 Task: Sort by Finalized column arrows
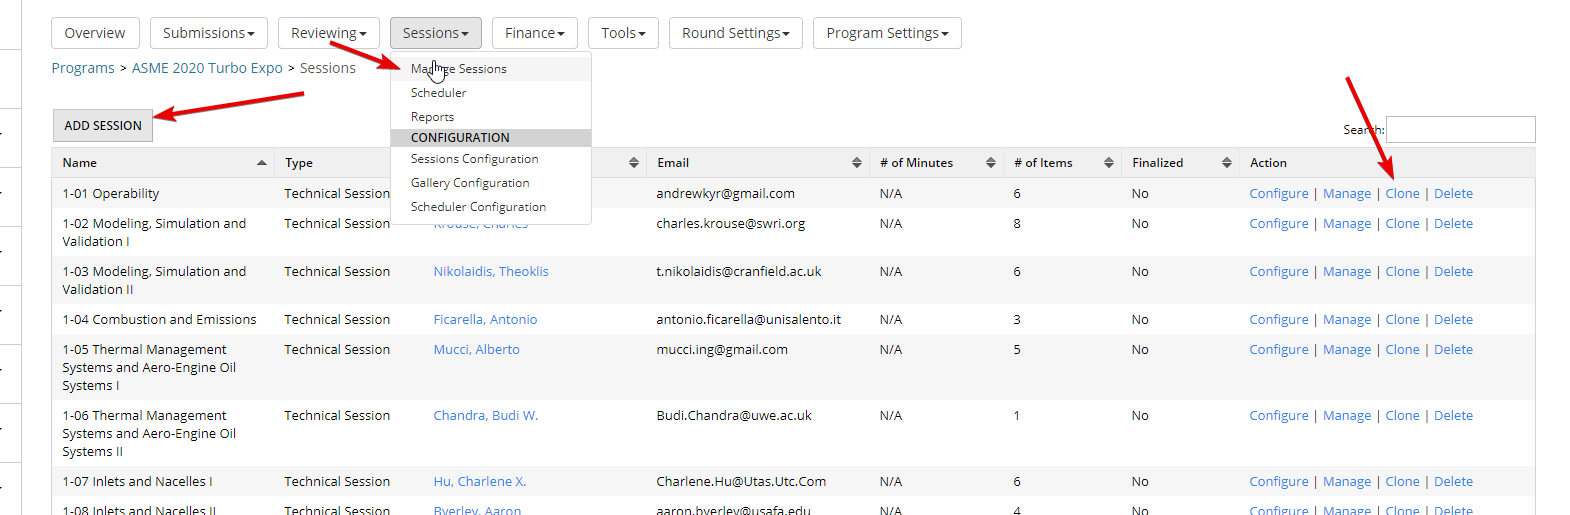(1226, 163)
